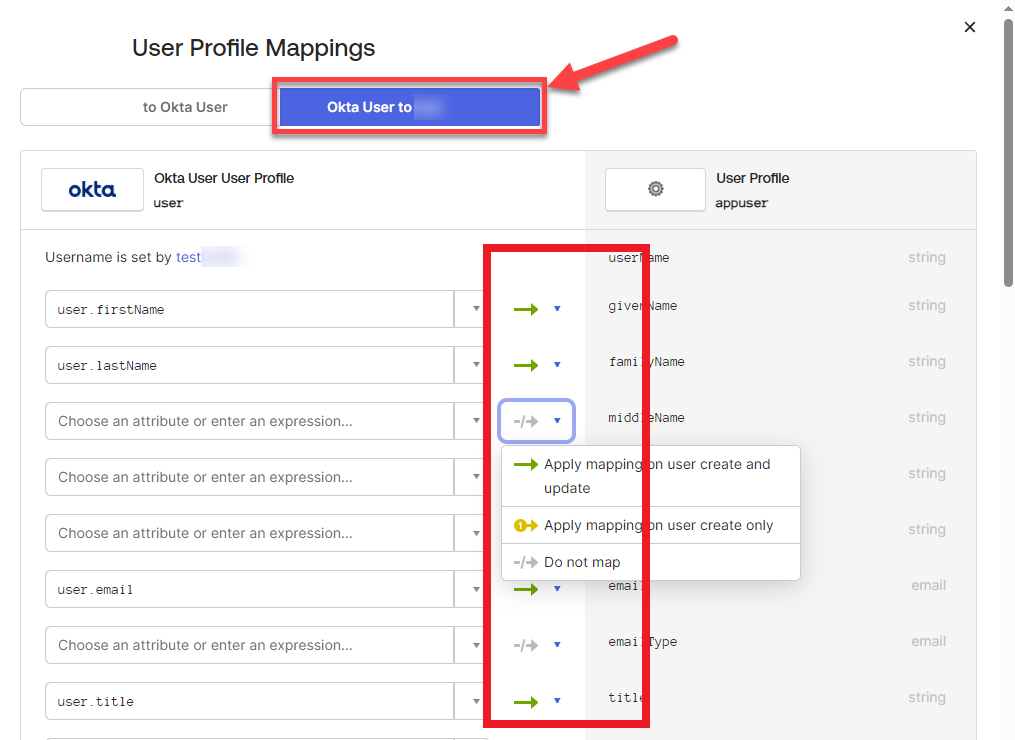Click the vertical scrollbar thumb
1015x740 pixels.
click(1009, 152)
